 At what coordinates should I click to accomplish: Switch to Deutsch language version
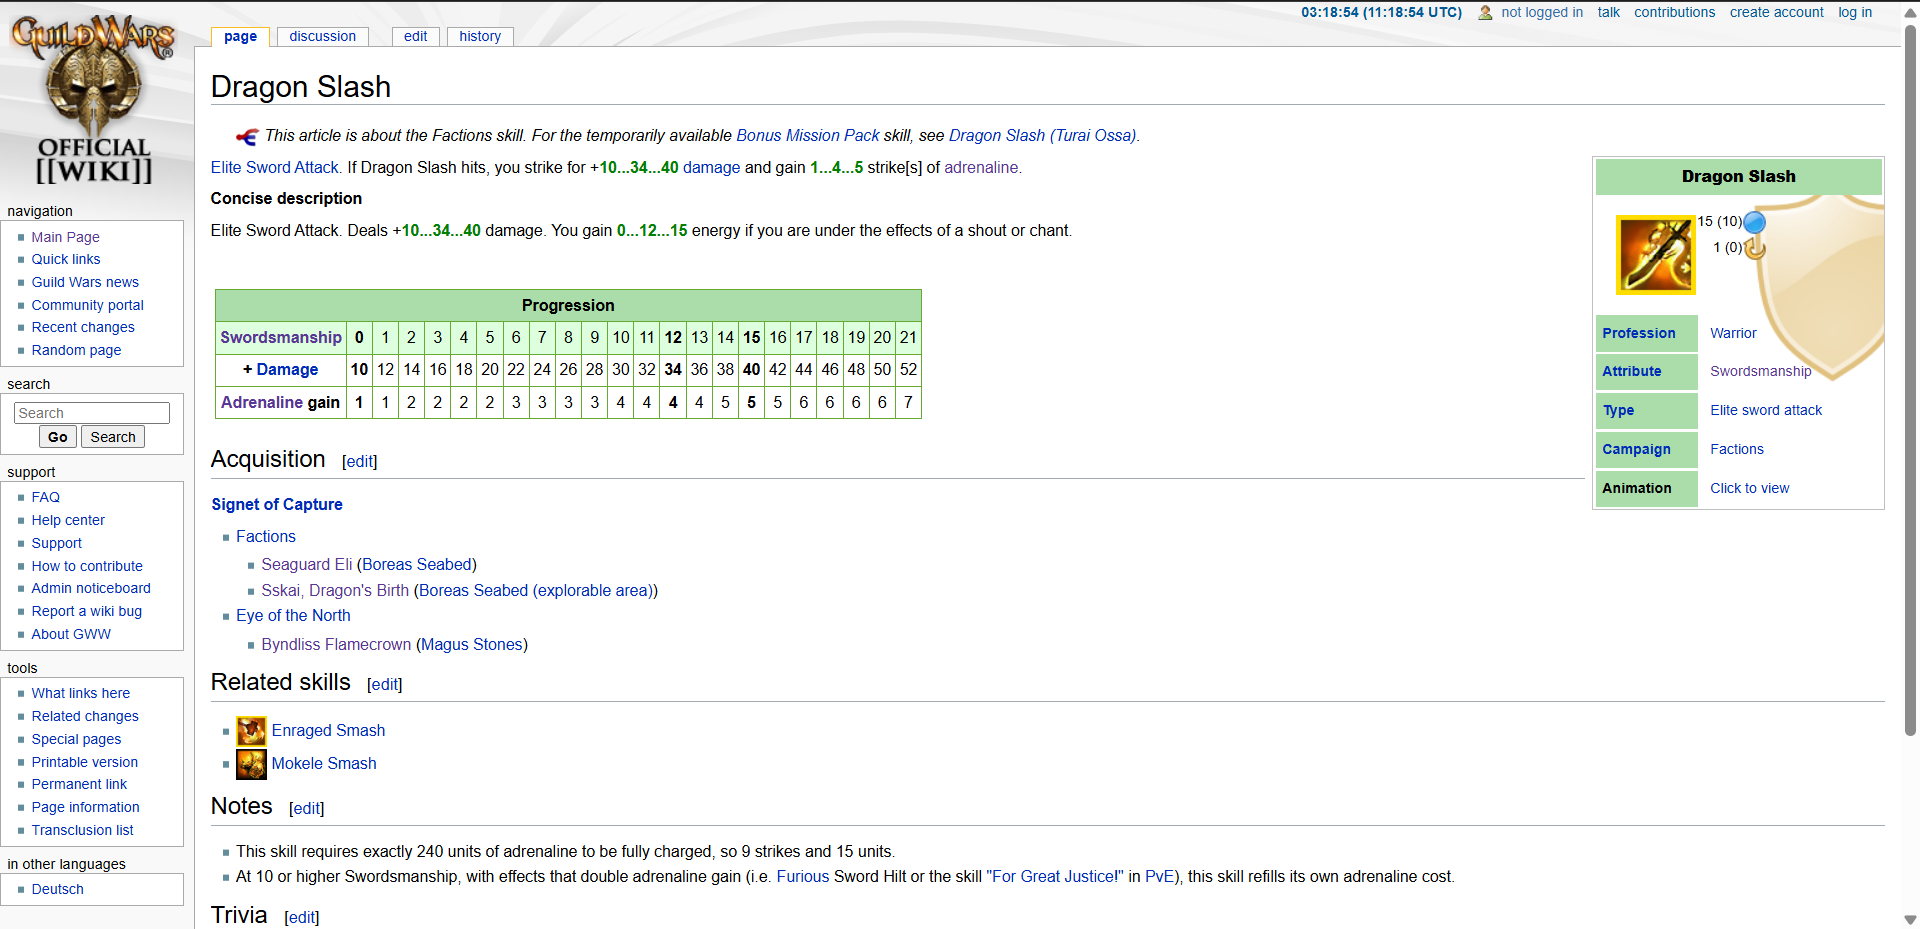(x=57, y=889)
